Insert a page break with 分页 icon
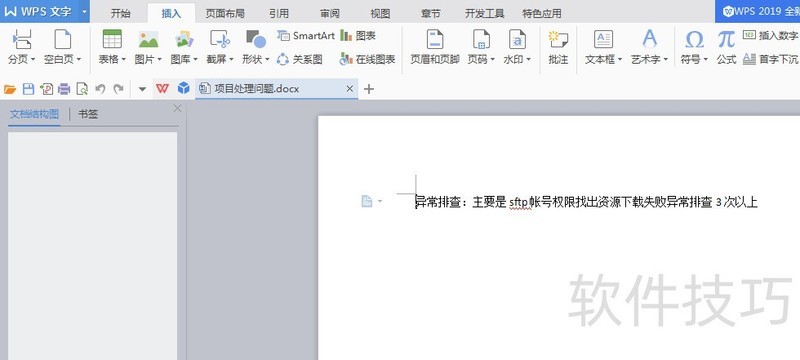 [x=21, y=39]
